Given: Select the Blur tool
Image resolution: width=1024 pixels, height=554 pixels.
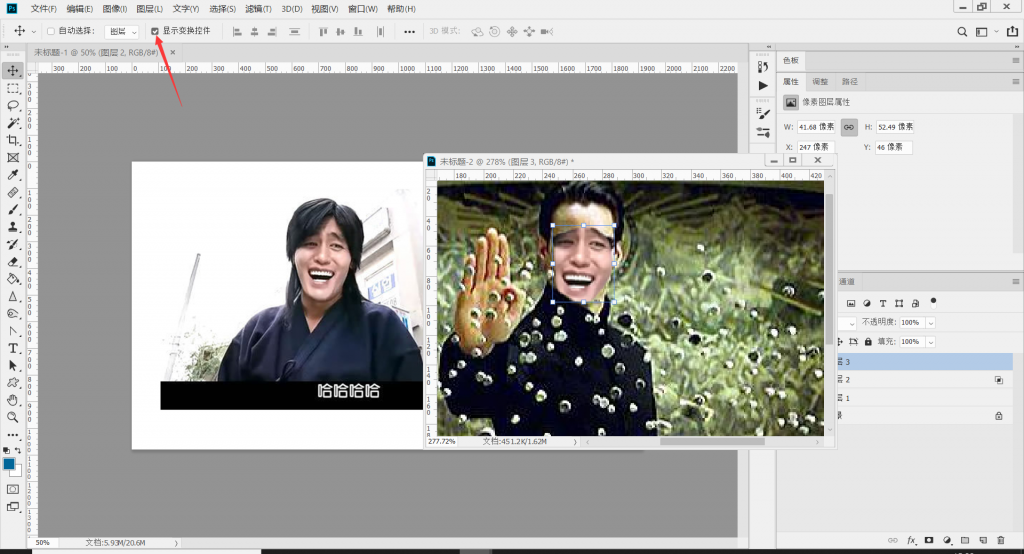Looking at the screenshot, I should [13, 297].
